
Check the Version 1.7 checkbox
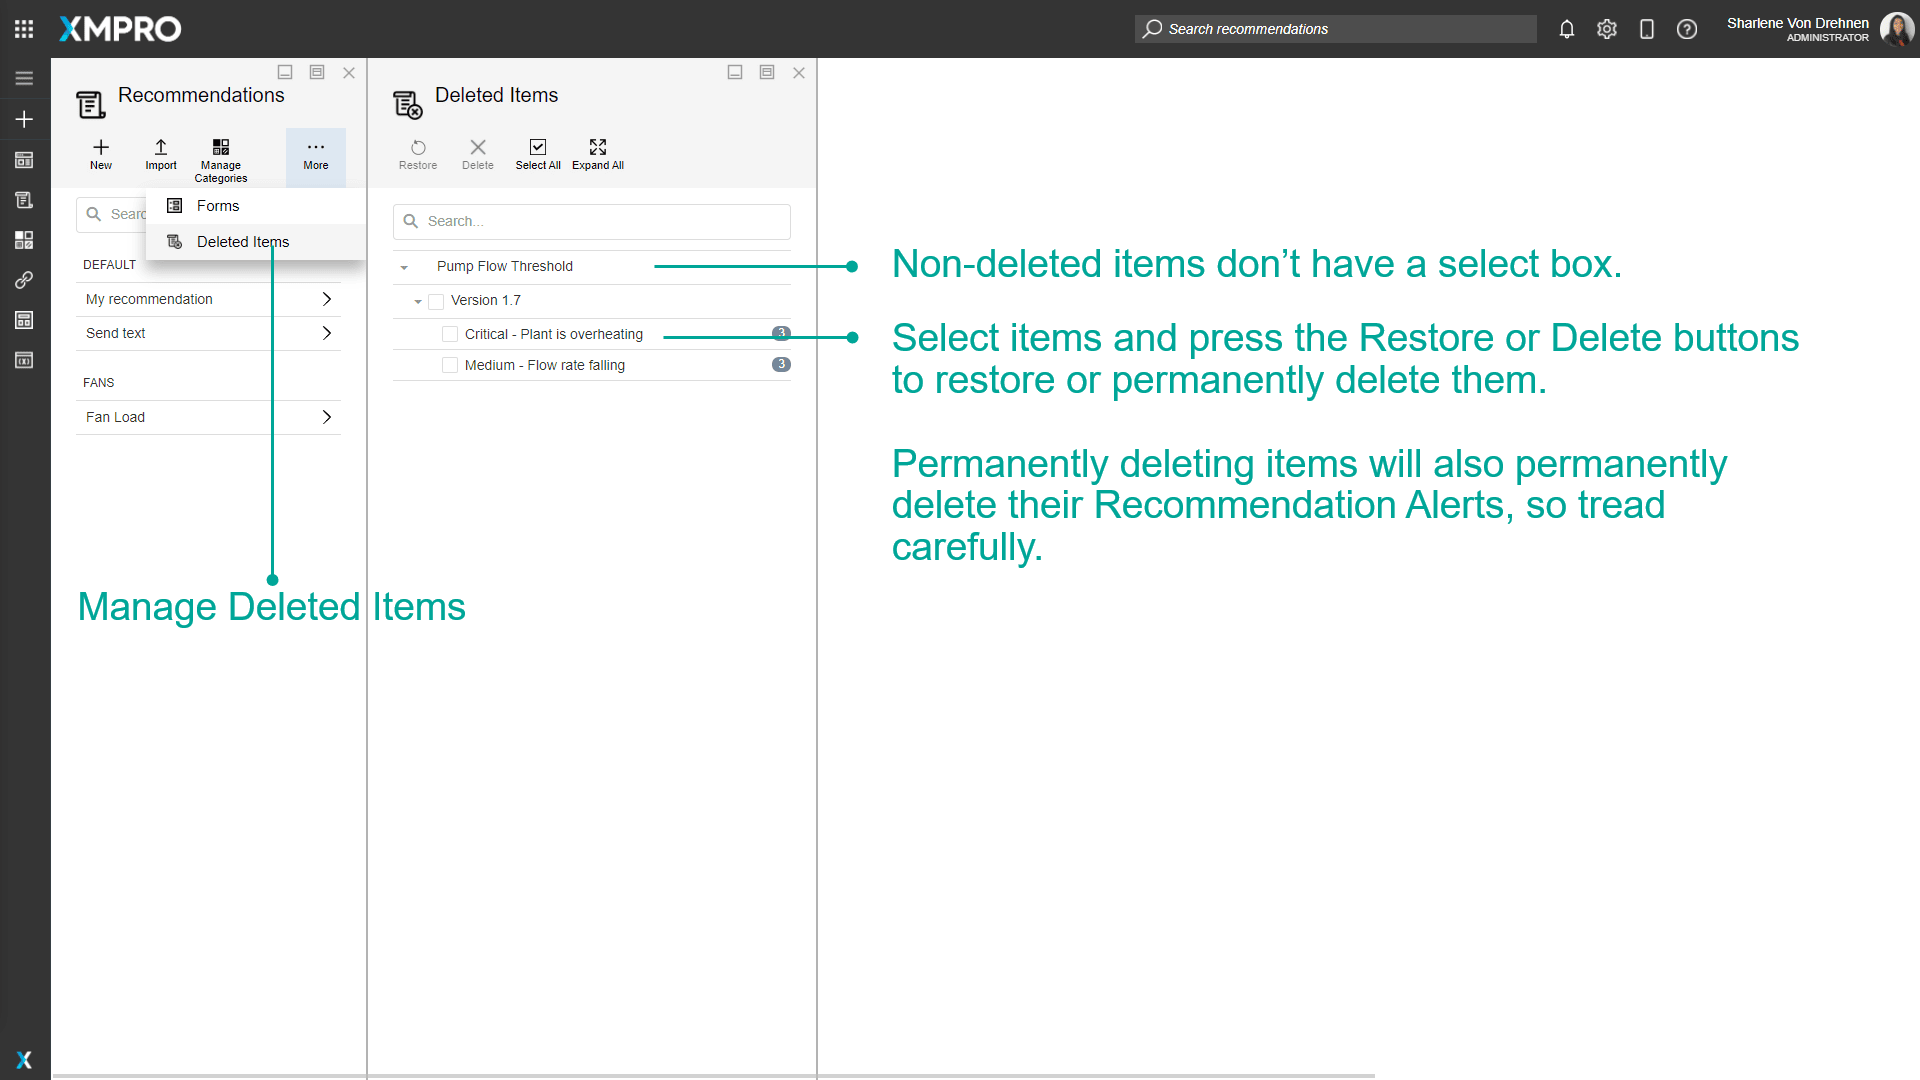pos(436,301)
